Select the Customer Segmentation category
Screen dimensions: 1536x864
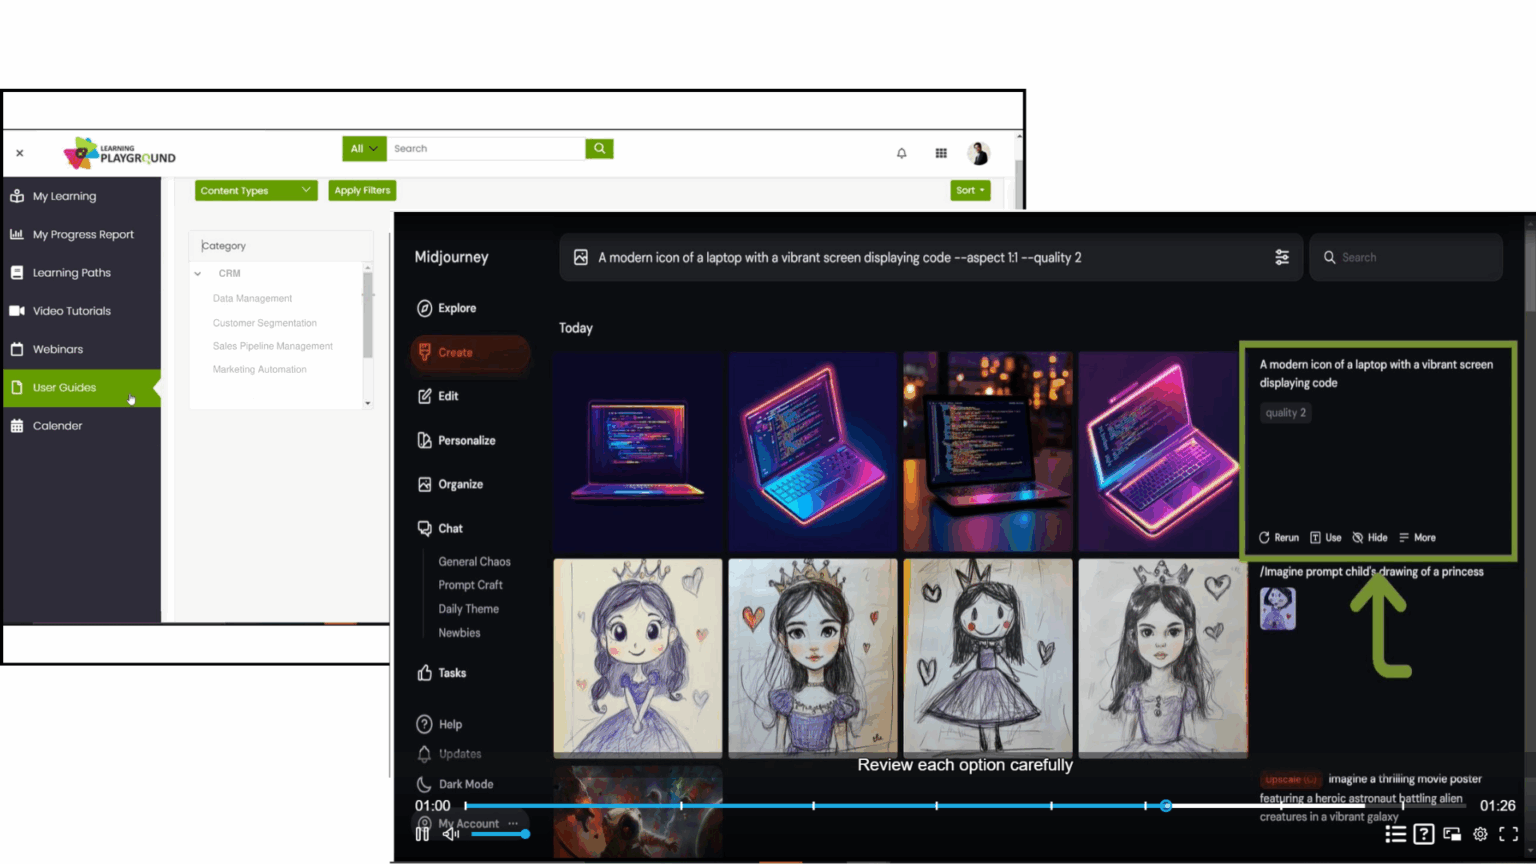point(264,323)
